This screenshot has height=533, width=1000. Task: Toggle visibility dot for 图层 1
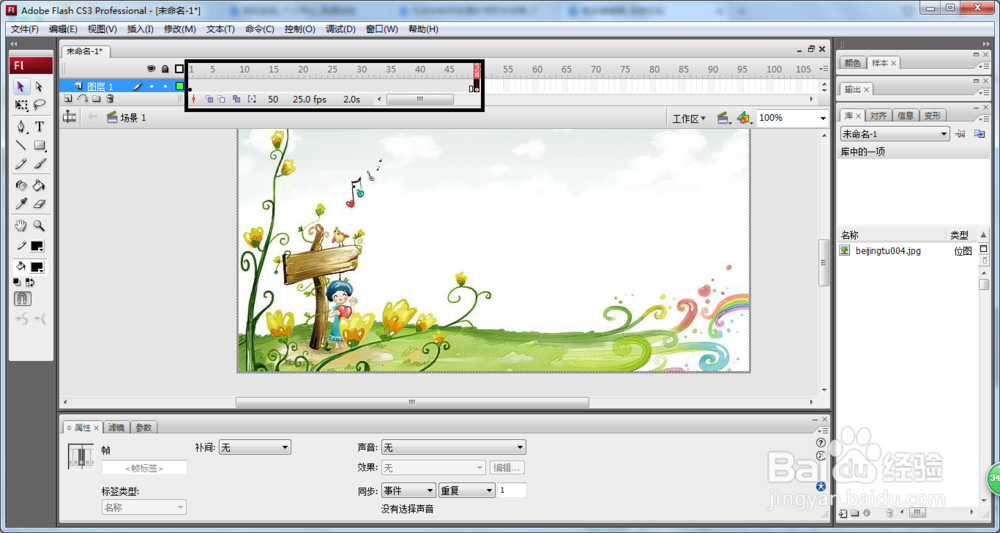click(x=151, y=86)
